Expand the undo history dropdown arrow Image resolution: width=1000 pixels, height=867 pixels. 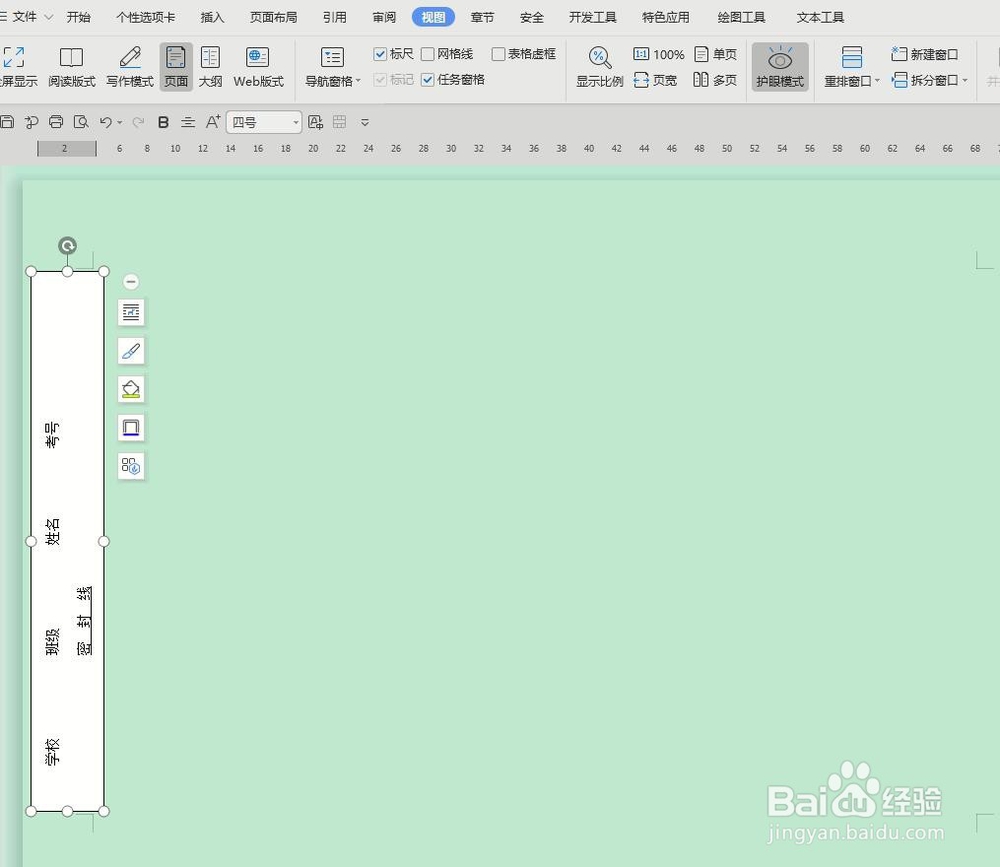point(120,122)
